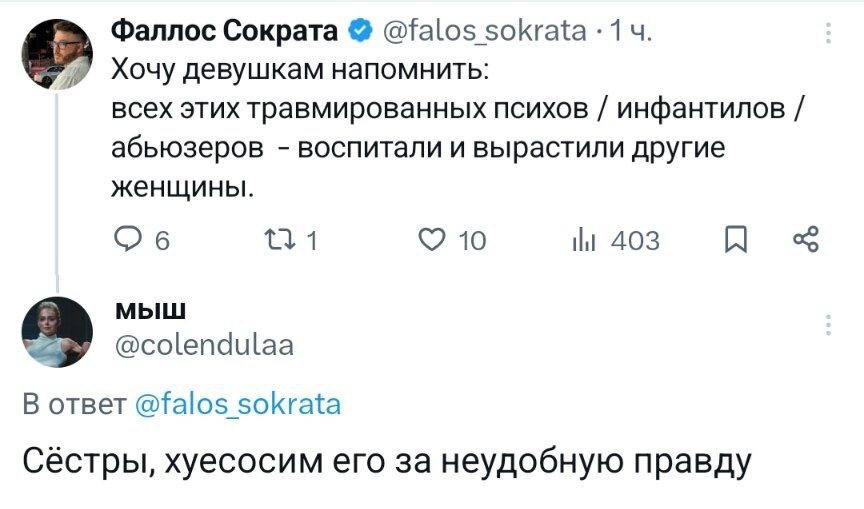Screen dimensions: 864x509
Task: Open more options on мыш's reply
Action: (x=828, y=325)
